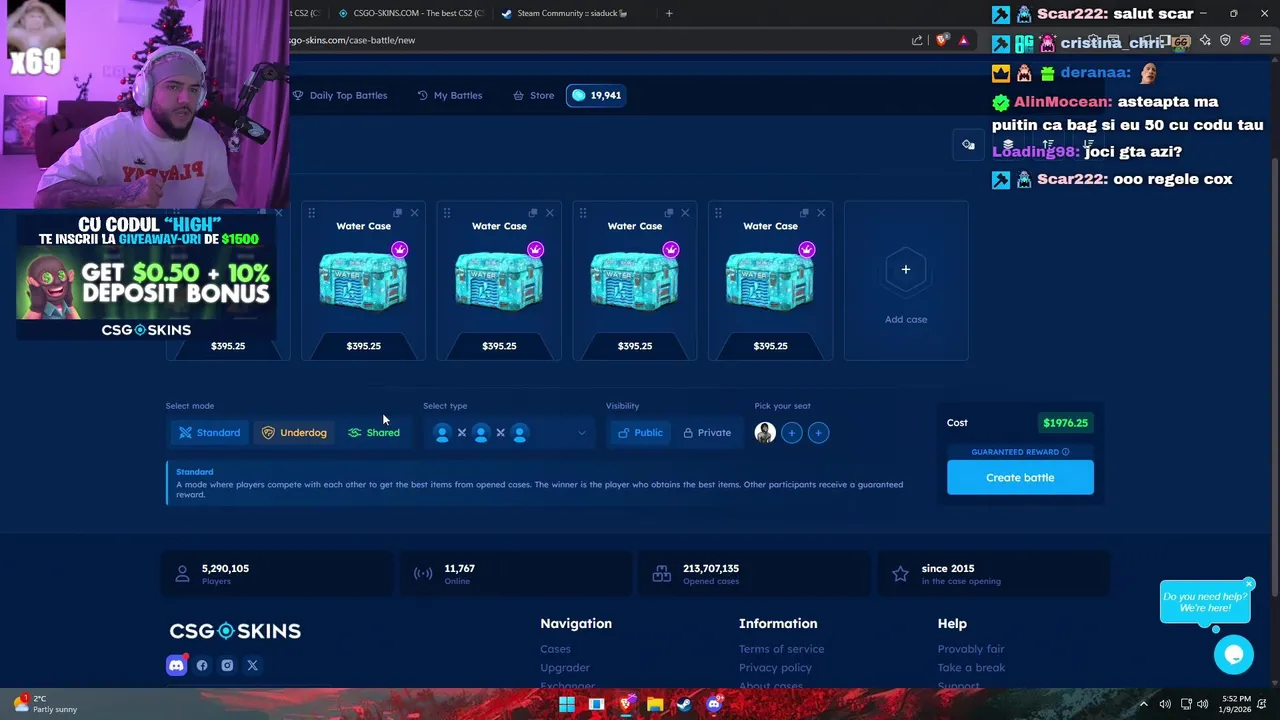Set visibility to Private
The width and height of the screenshot is (1280, 720).
pos(707,433)
